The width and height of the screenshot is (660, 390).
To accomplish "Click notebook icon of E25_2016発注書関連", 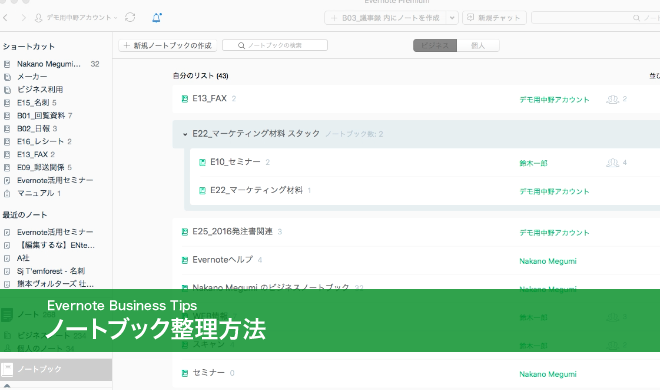I will [184, 232].
